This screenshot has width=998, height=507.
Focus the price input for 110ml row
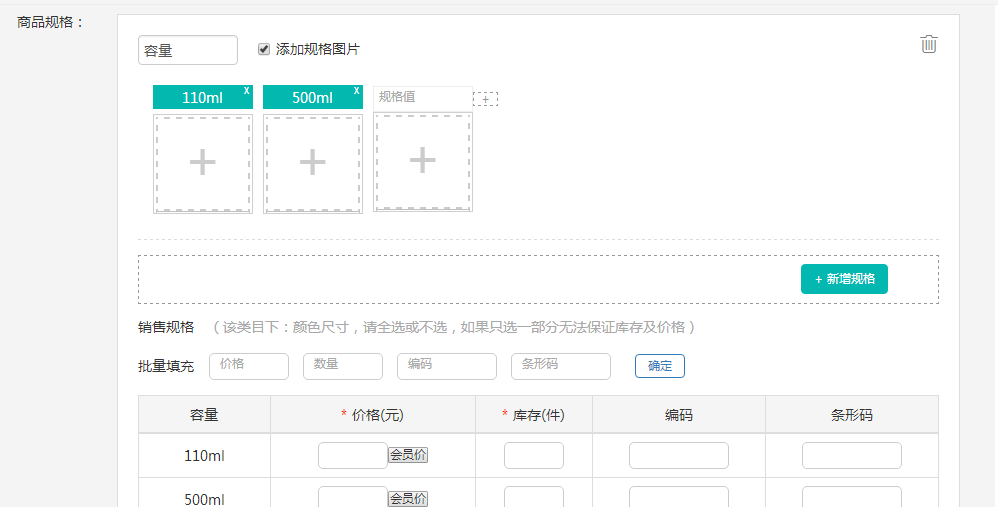click(352, 455)
